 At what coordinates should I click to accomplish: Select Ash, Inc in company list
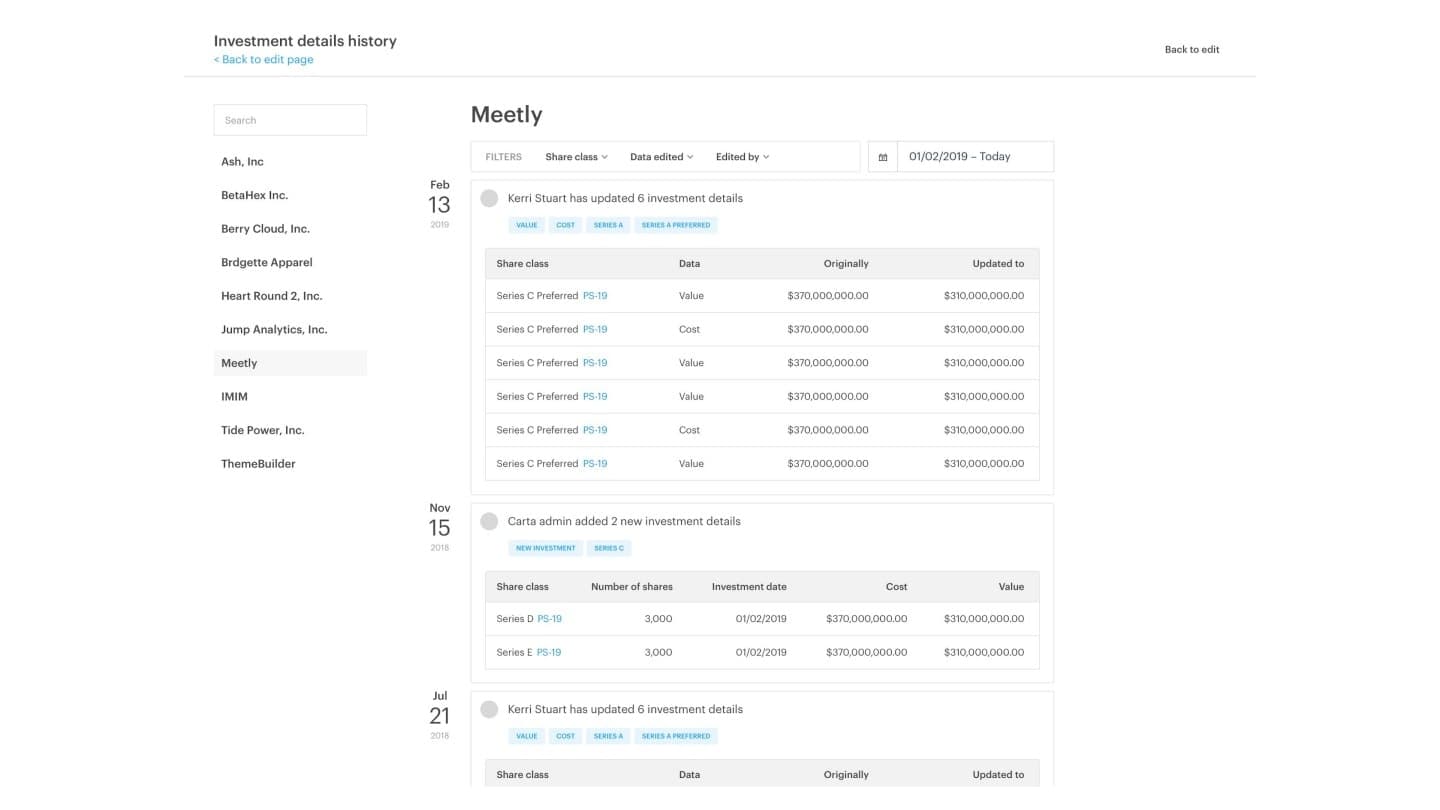click(x=242, y=161)
